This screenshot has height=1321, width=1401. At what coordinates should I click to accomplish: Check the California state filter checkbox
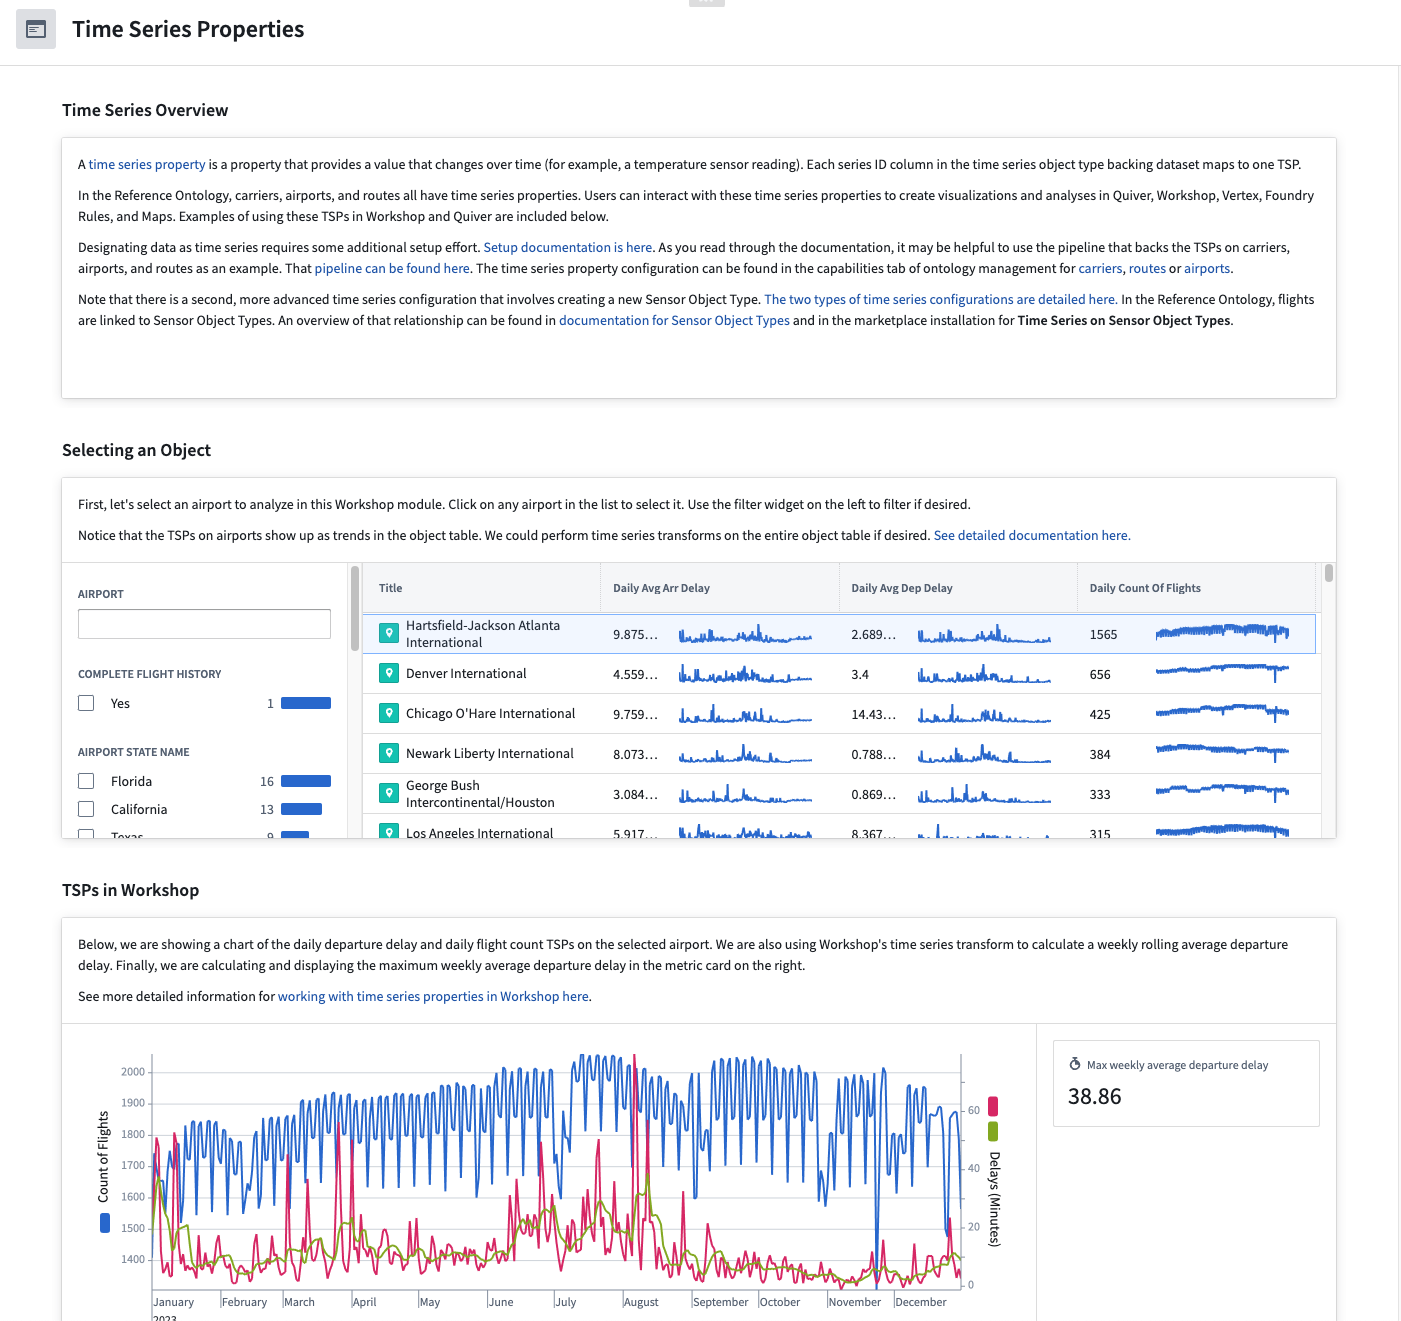tap(86, 809)
